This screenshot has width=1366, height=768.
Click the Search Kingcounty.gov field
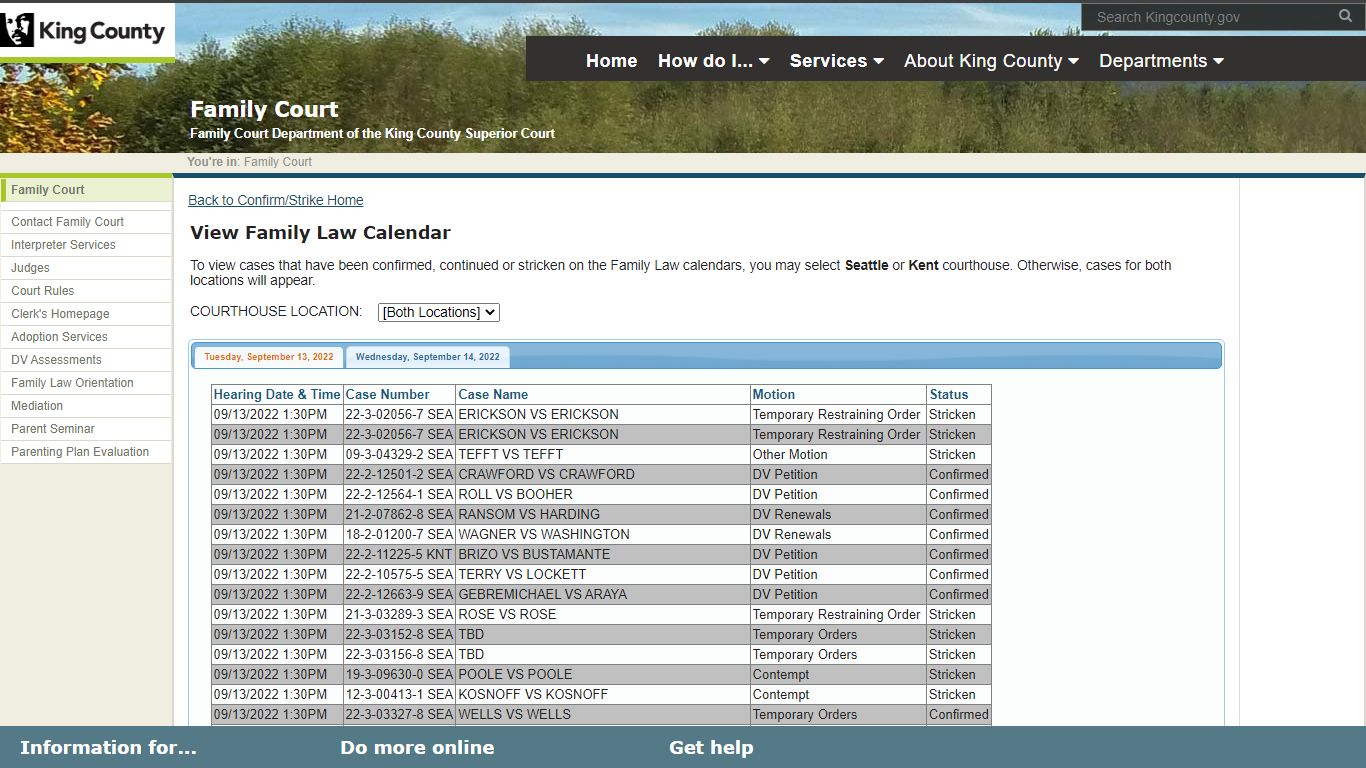1212,17
